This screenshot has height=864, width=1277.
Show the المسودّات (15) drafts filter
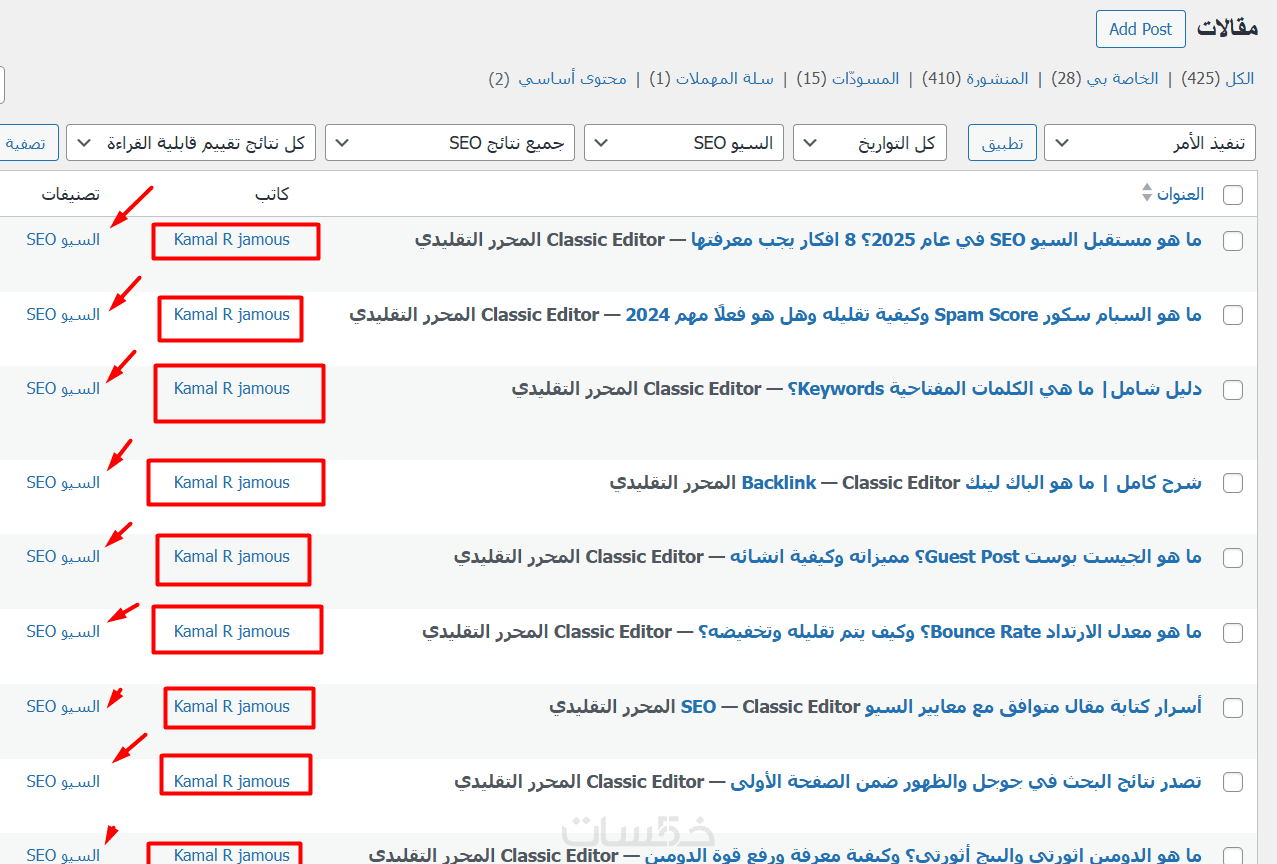point(848,78)
